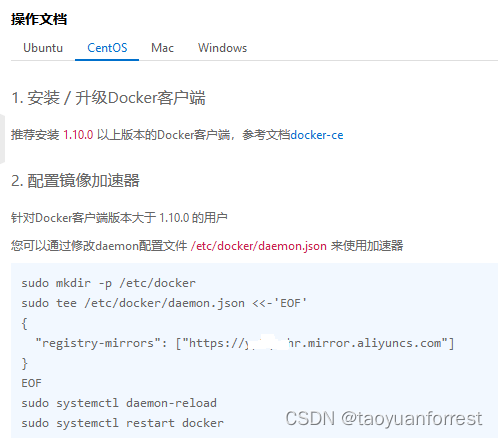Open the Mac tab
The image size is (498, 438).
(x=162, y=48)
